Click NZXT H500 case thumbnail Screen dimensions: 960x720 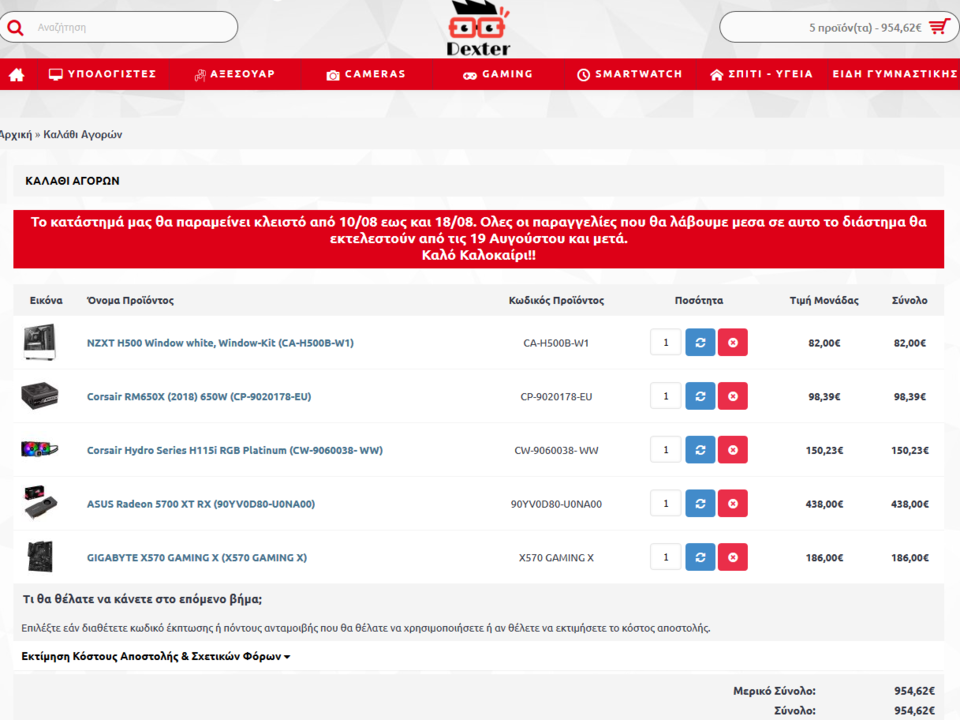tap(40, 342)
